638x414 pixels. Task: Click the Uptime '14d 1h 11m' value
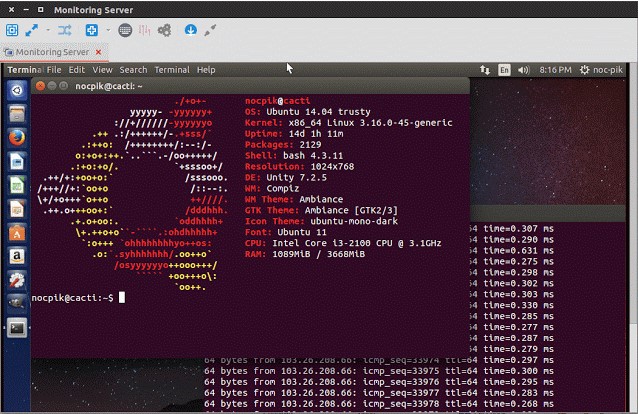pos(316,134)
